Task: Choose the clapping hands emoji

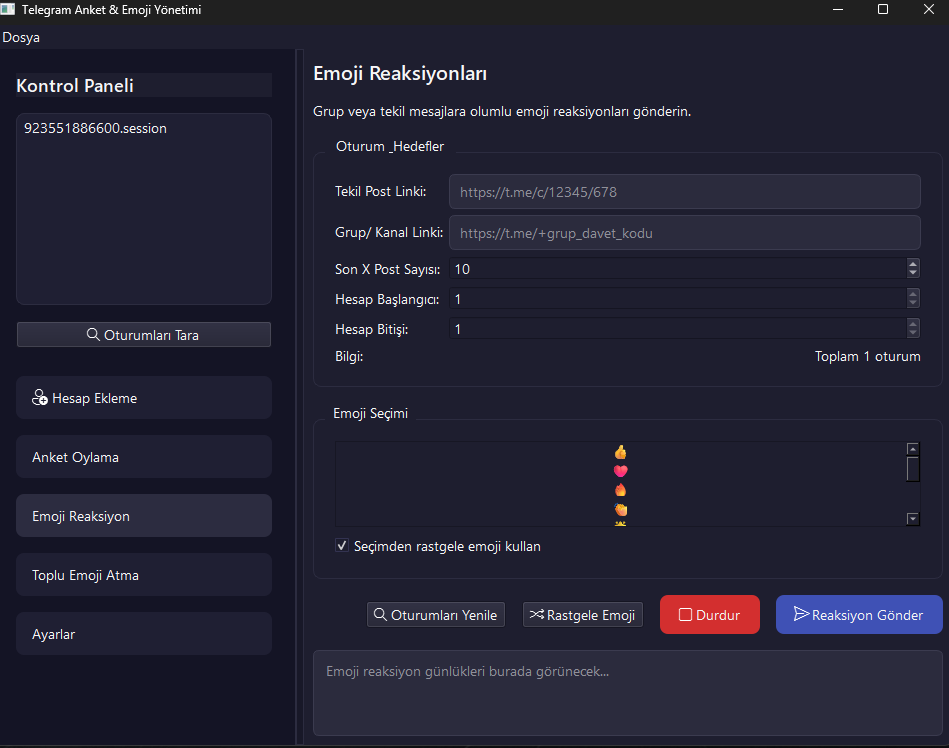Action: click(620, 509)
